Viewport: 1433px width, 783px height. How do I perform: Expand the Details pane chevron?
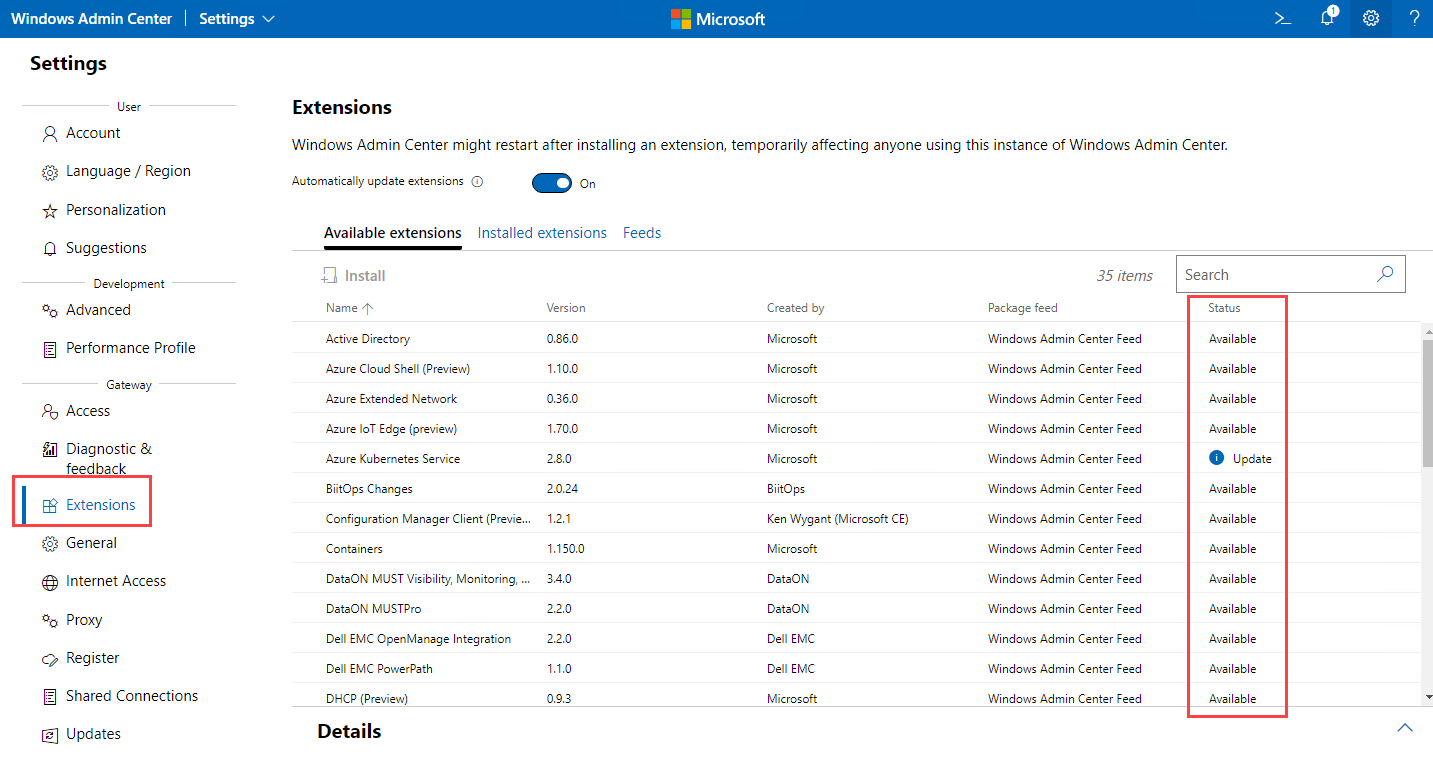click(1405, 728)
